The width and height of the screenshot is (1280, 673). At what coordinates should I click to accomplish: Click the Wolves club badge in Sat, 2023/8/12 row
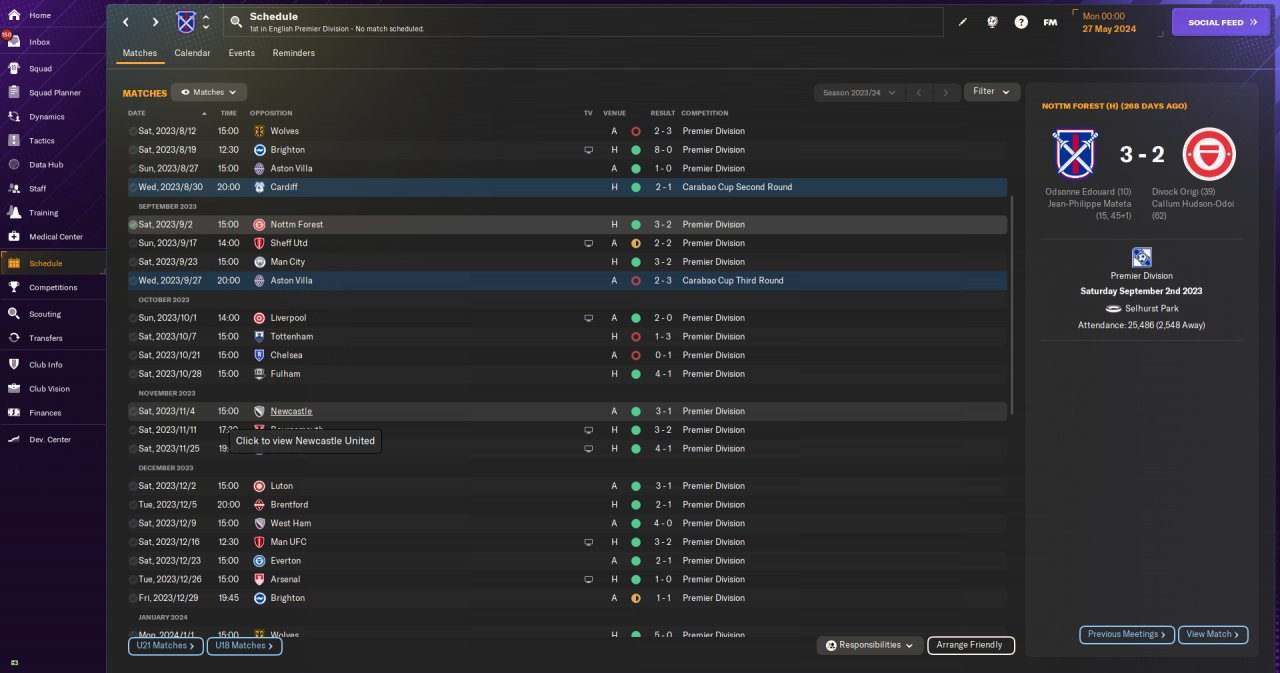pyautogui.click(x=259, y=131)
